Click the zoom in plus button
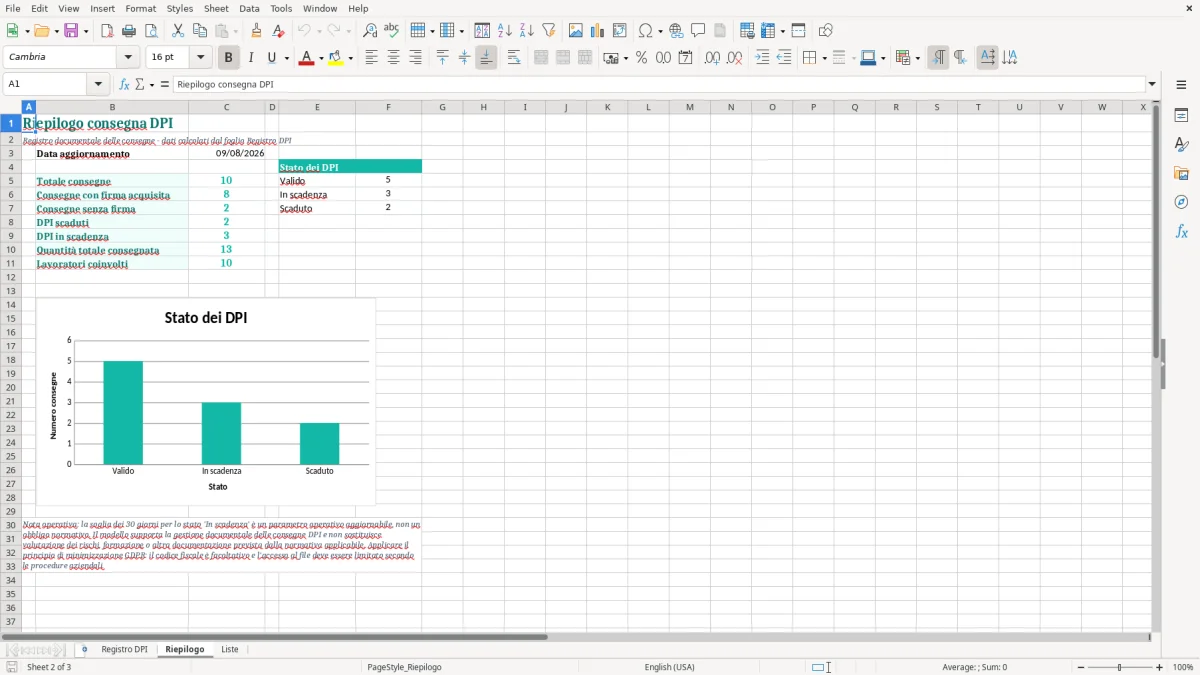 pyautogui.click(x=1160, y=667)
